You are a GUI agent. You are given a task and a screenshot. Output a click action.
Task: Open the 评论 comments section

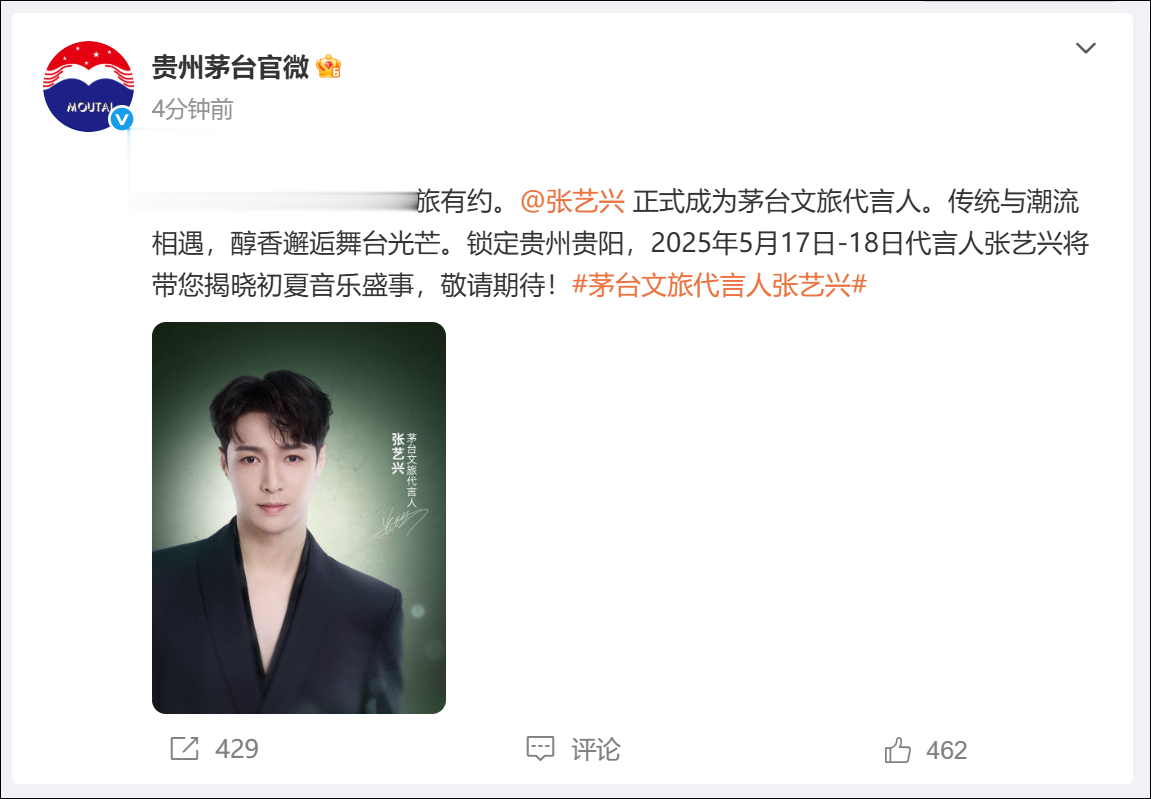tap(595, 750)
